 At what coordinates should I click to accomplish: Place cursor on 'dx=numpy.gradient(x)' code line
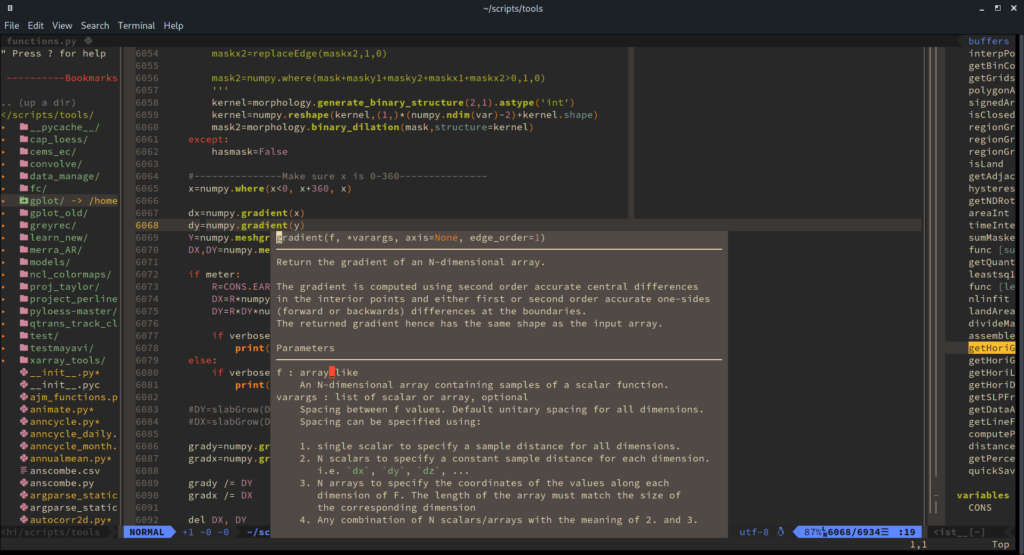pyautogui.click(x=246, y=213)
